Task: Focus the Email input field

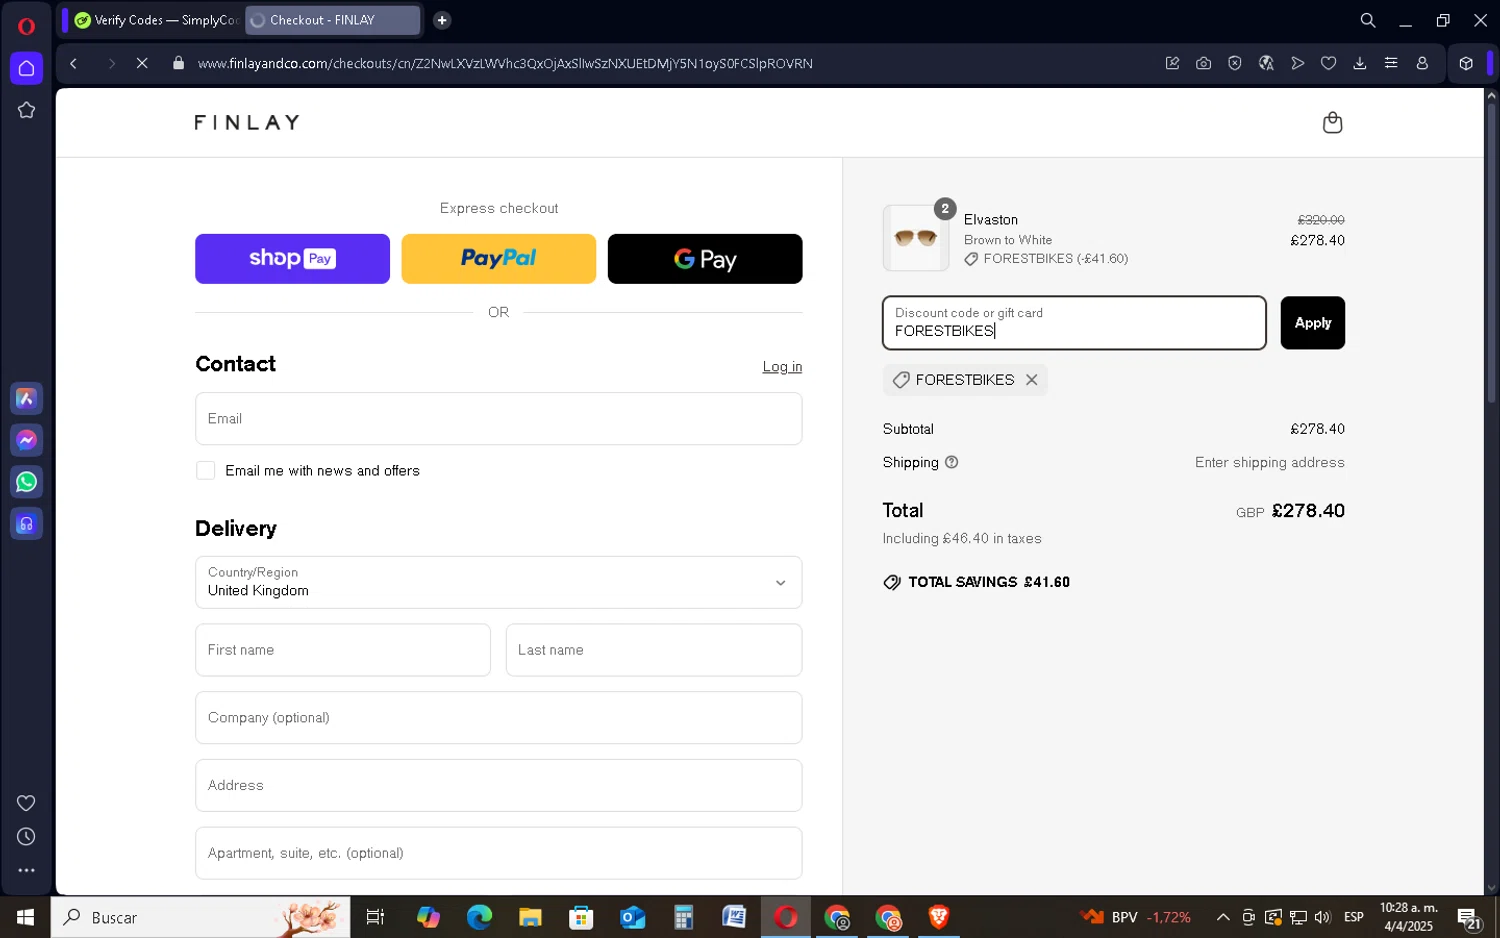Action: pyautogui.click(x=498, y=418)
